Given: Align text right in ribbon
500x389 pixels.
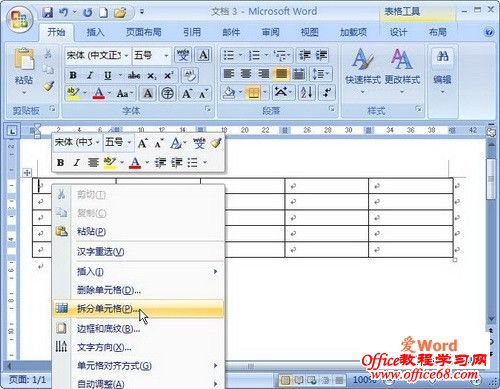Looking at the screenshot, I should tap(263, 74).
